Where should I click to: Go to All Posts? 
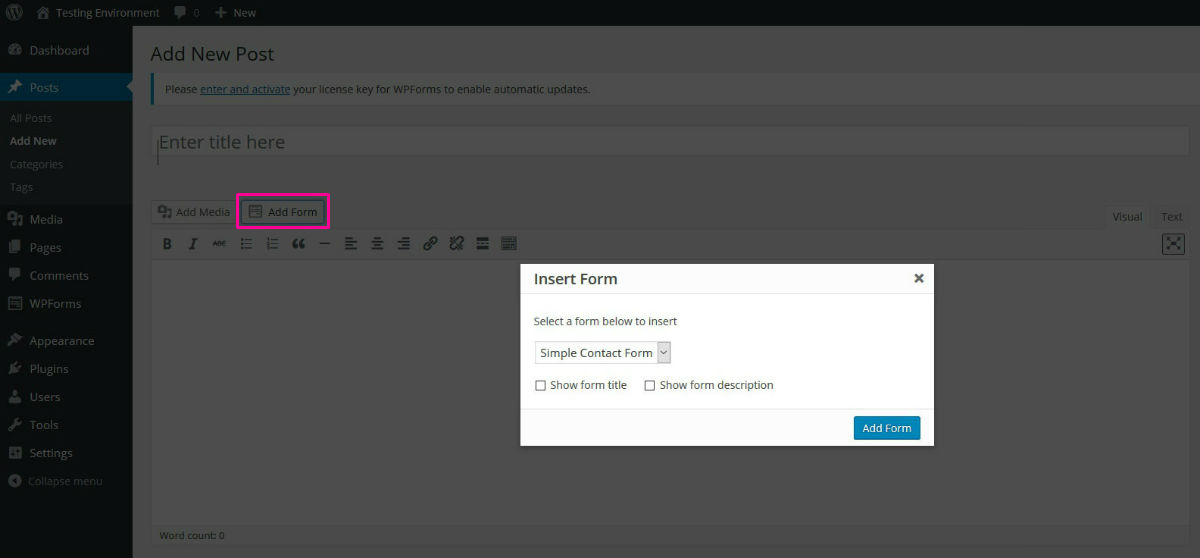tap(30, 118)
